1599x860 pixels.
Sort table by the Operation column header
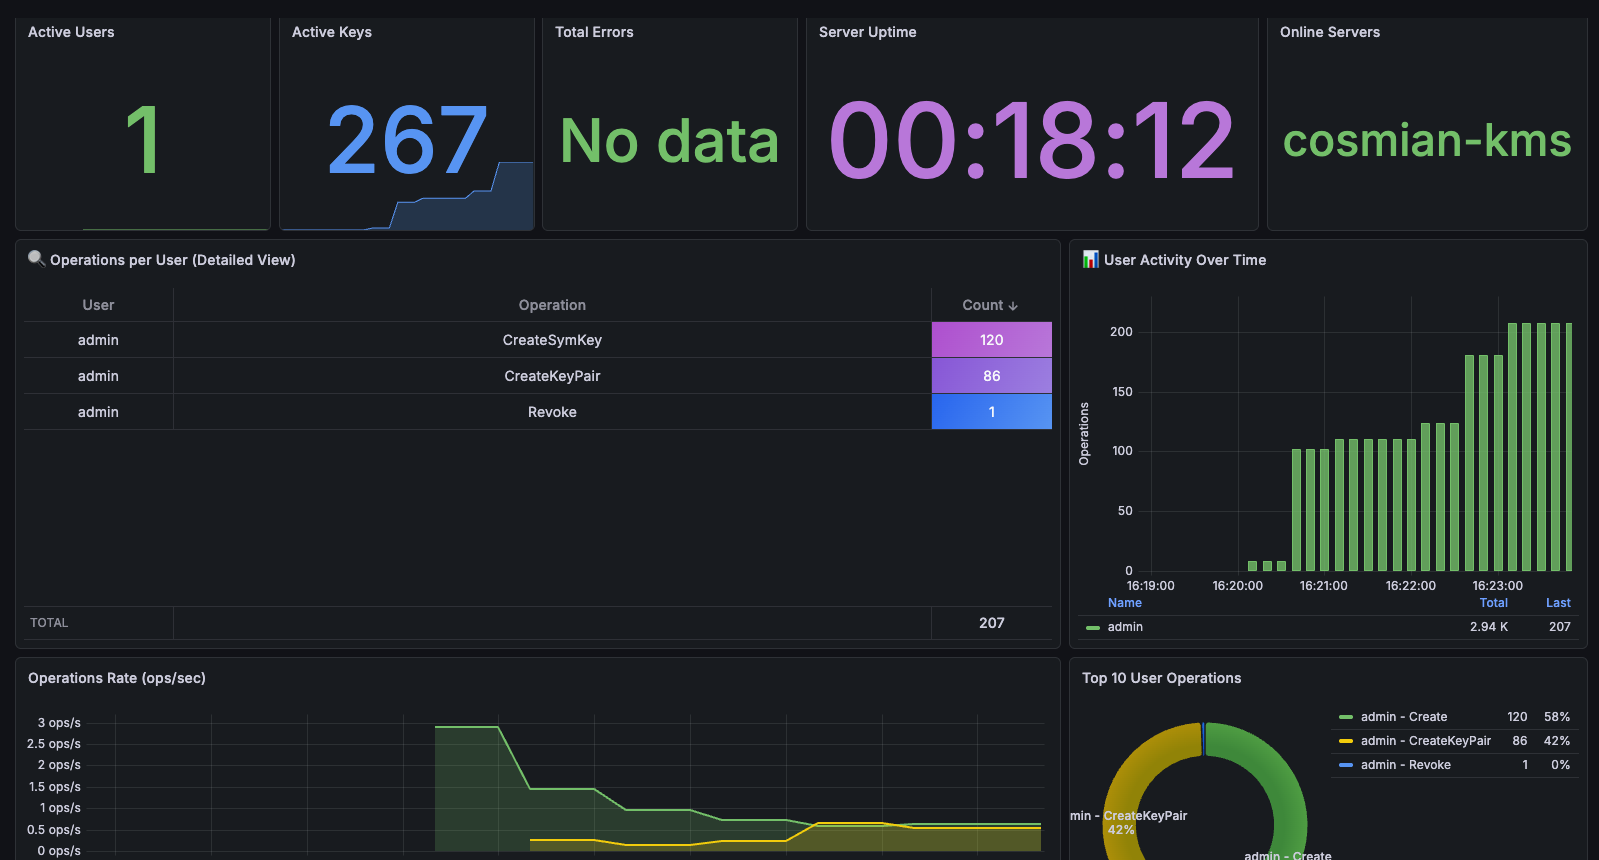(x=552, y=305)
